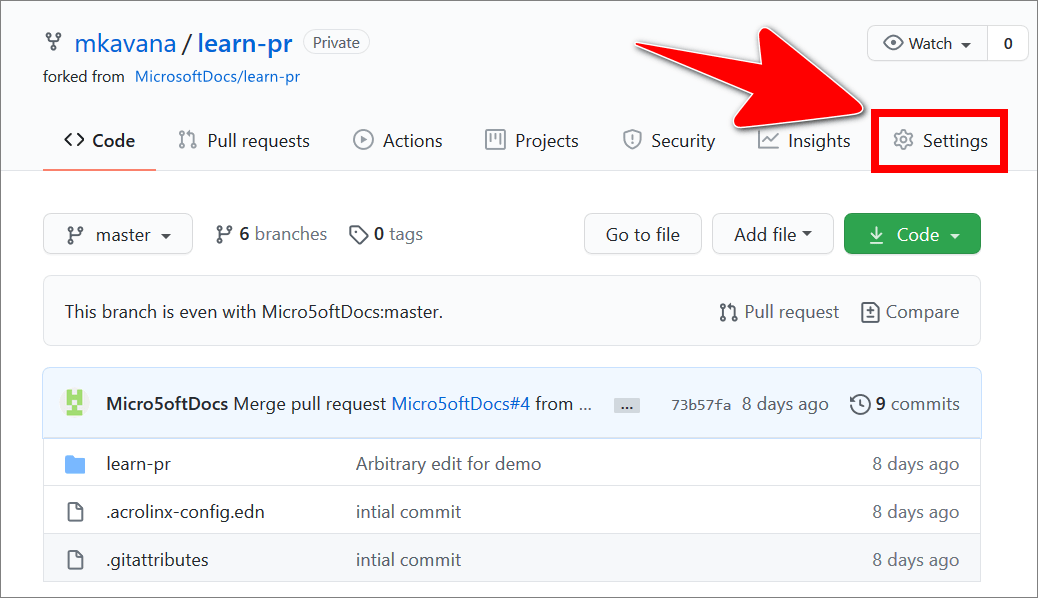Open the green Code download dropdown

[912, 234]
